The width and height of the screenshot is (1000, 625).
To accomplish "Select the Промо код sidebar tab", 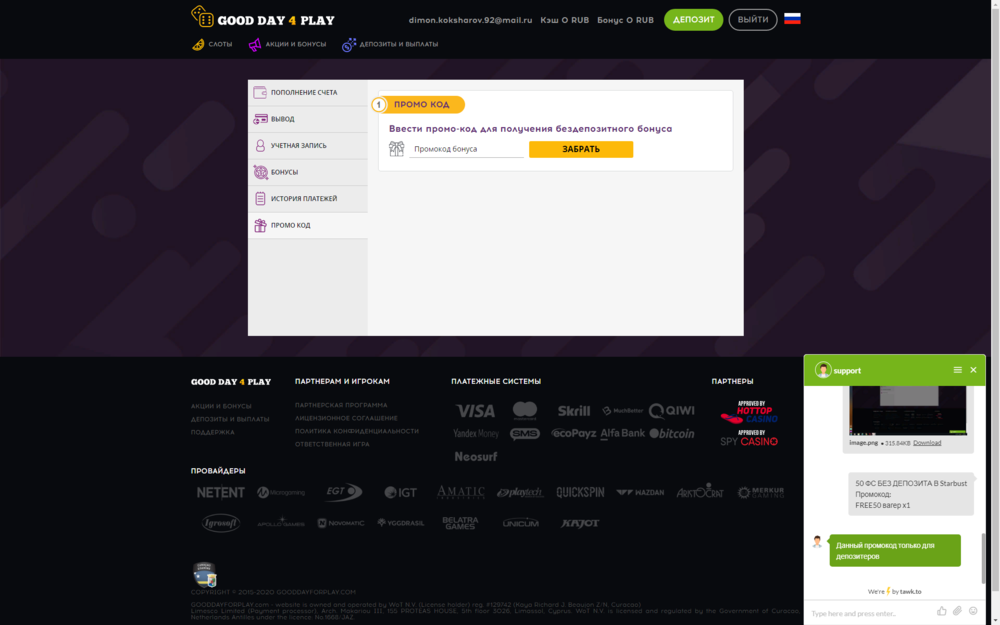I will point(308,225).
